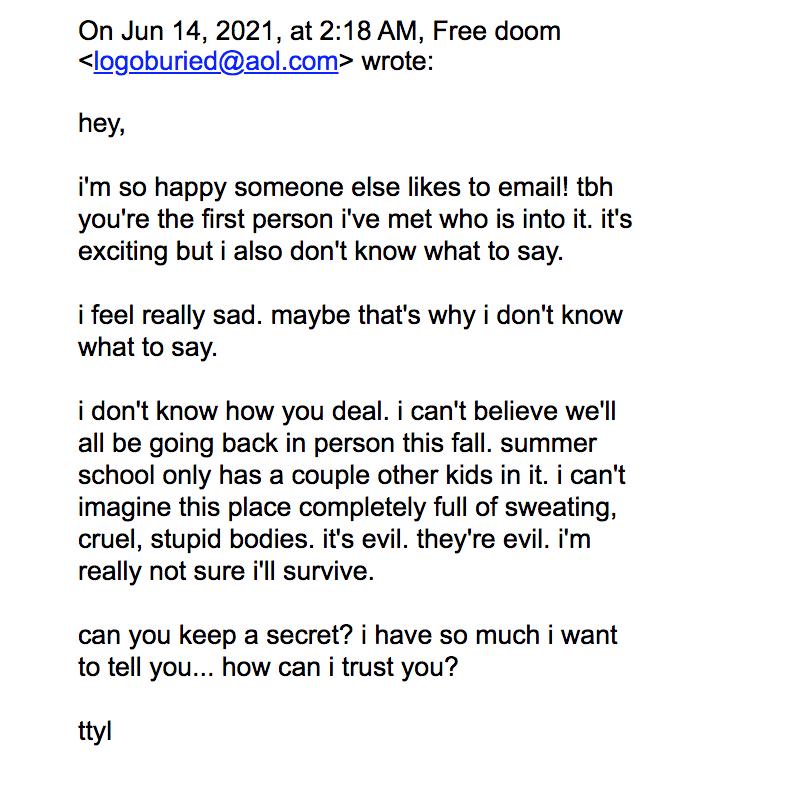Image resolution: width=812 pixels, height=796 pixels.
Task: Click the "ttyl" sign-off text
Action: pos(95,730)
